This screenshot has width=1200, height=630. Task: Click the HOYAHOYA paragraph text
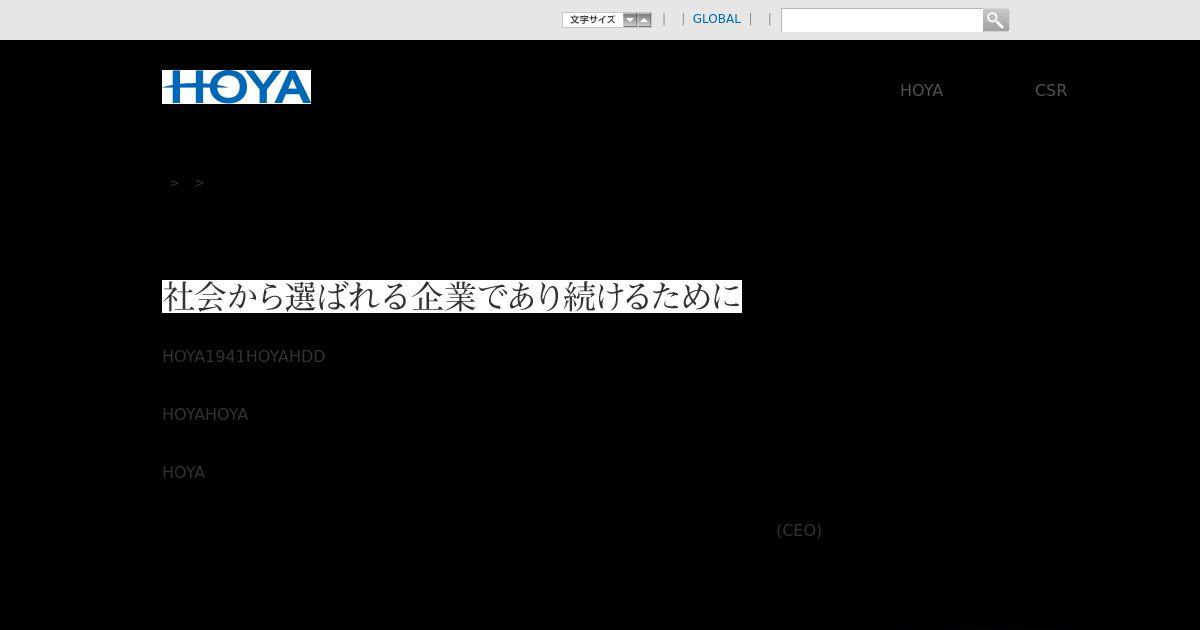click(205, 414)
